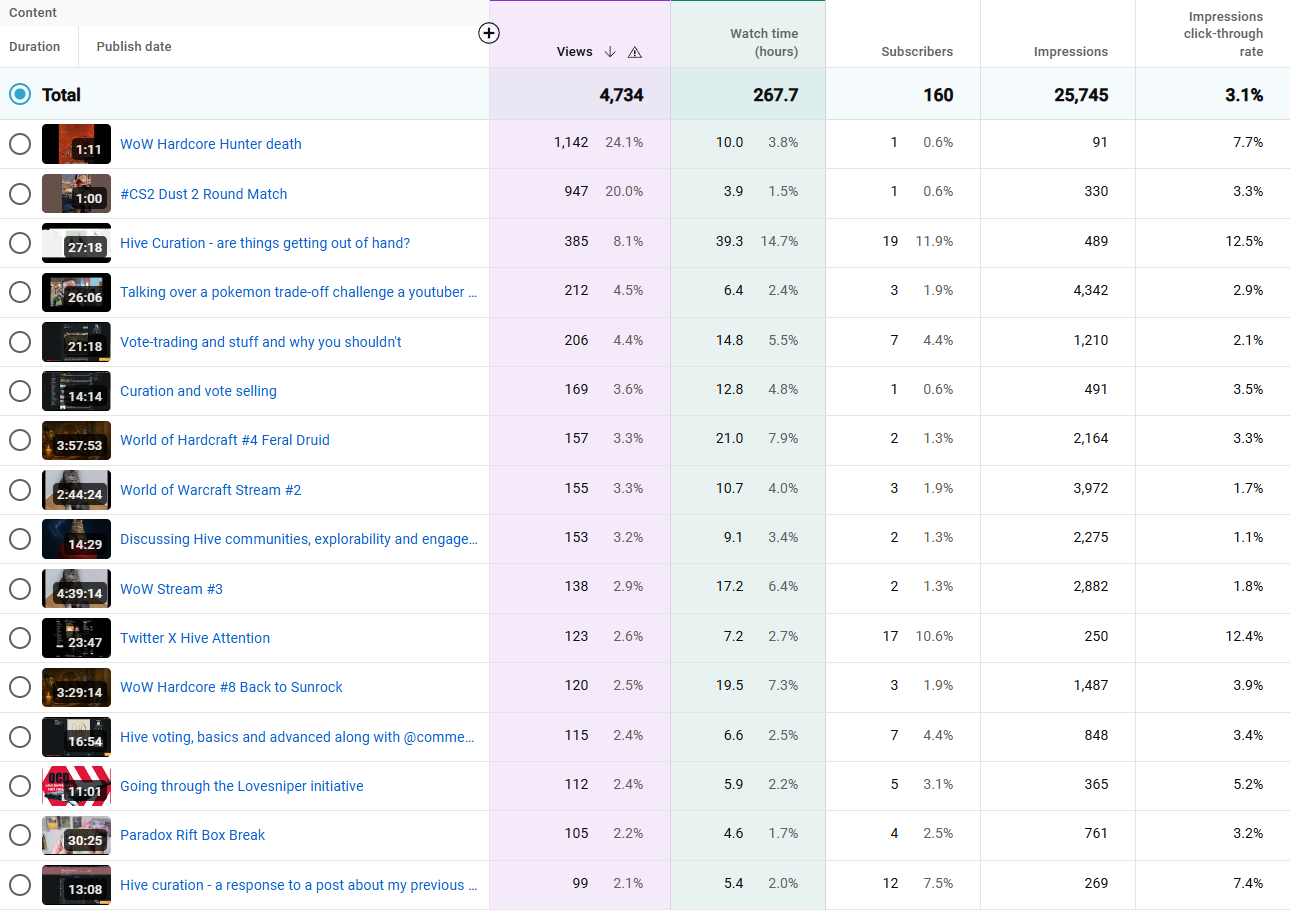Open the Curation and vote selling video link

point(198,391)
